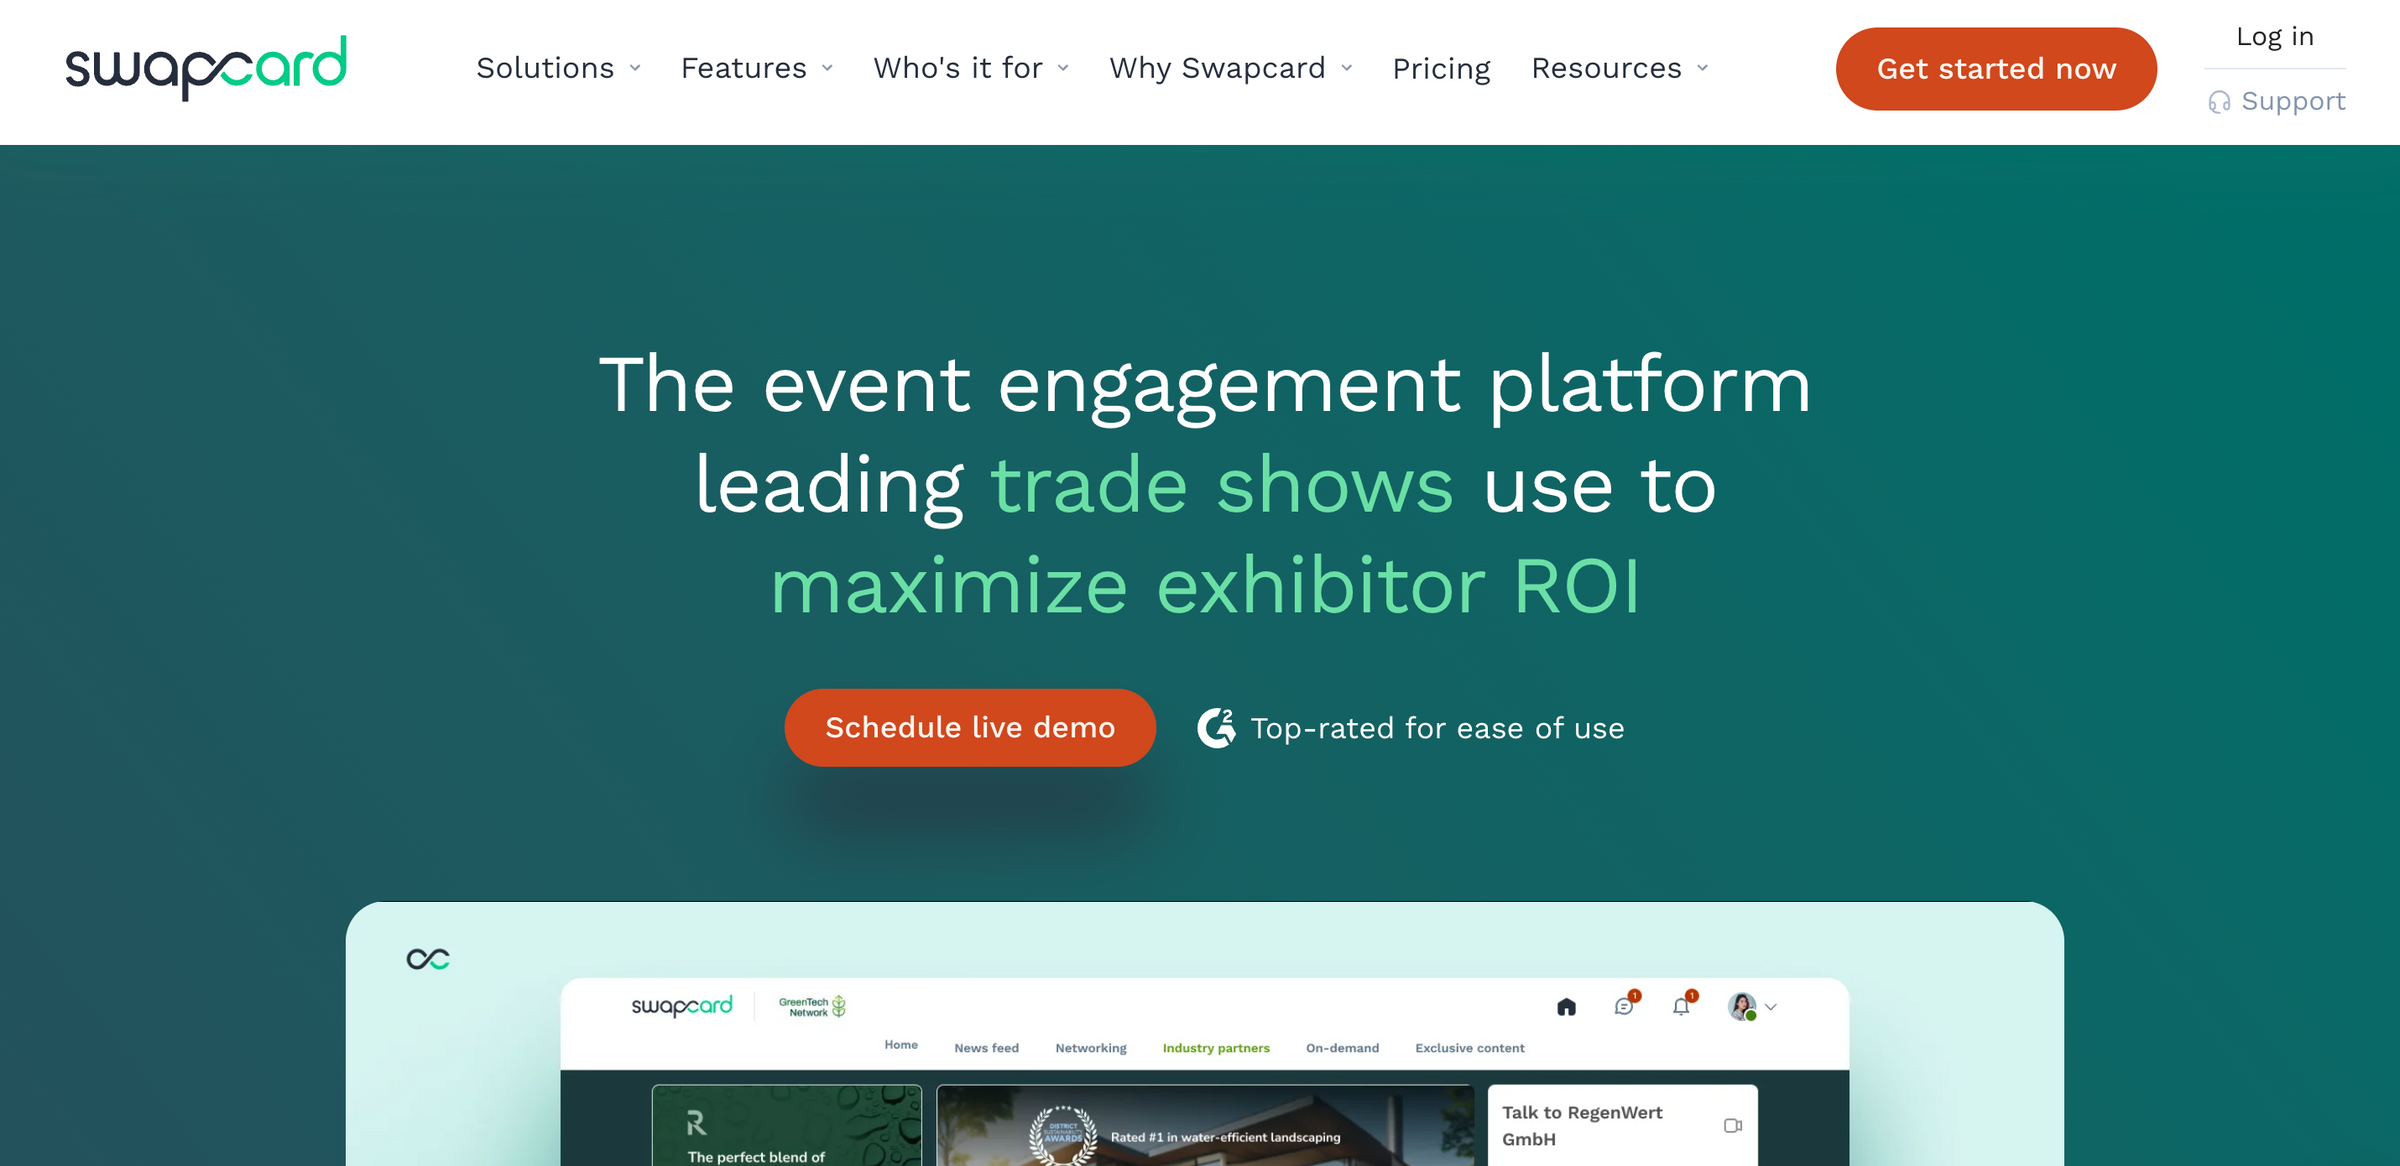Click Schedule live demo
This screenshot has width=2400, height=1166.
(x=969, y=727)
